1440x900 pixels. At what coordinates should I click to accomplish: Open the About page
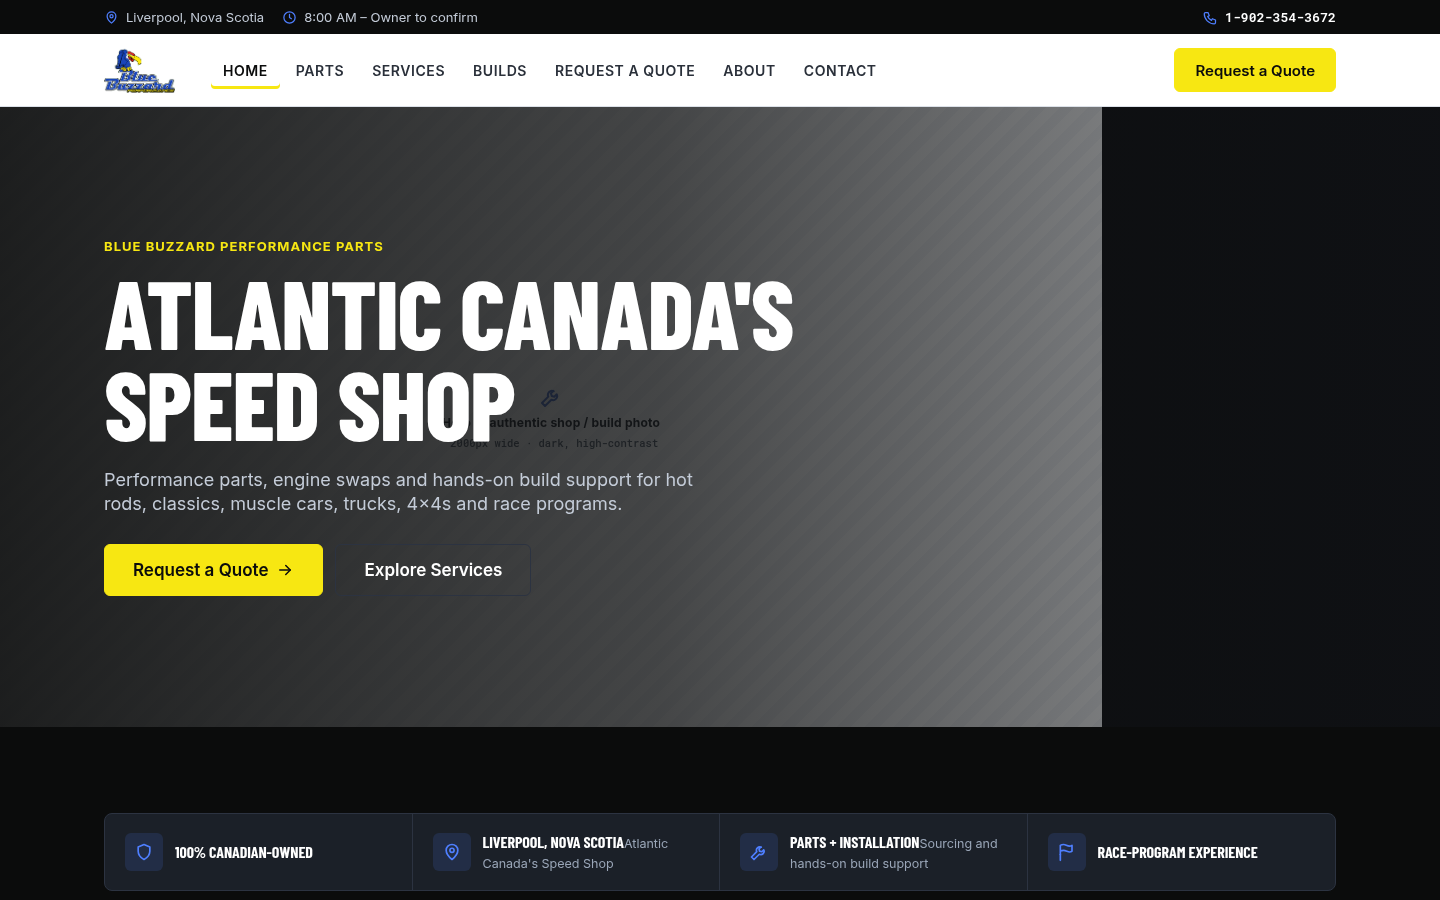tap(749, 71)
